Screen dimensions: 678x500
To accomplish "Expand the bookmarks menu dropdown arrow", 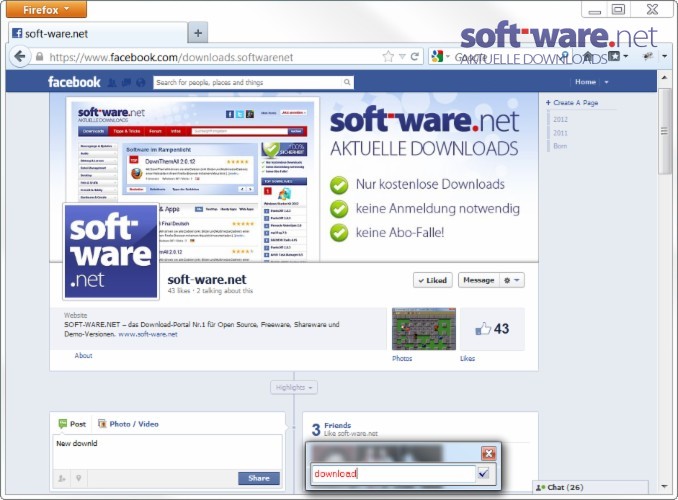I will coord(625,56).
